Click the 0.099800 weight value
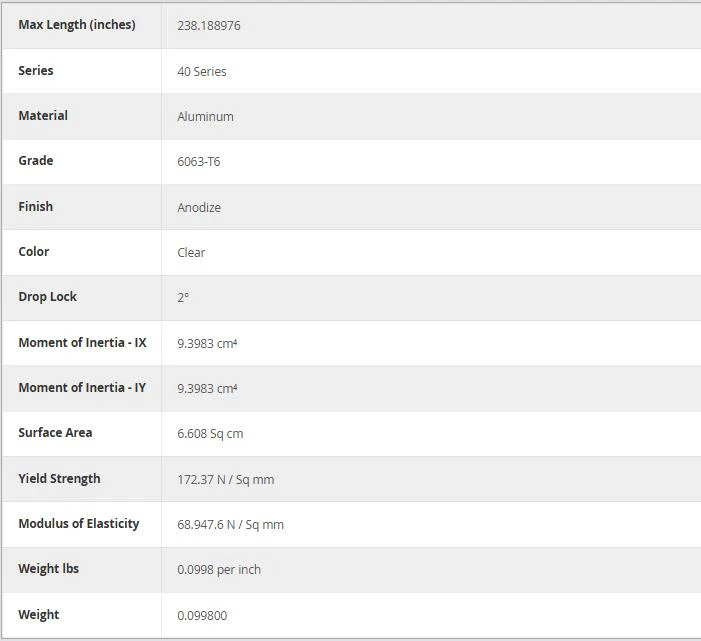This screenshot has width=701, height=641. (202, 616)
